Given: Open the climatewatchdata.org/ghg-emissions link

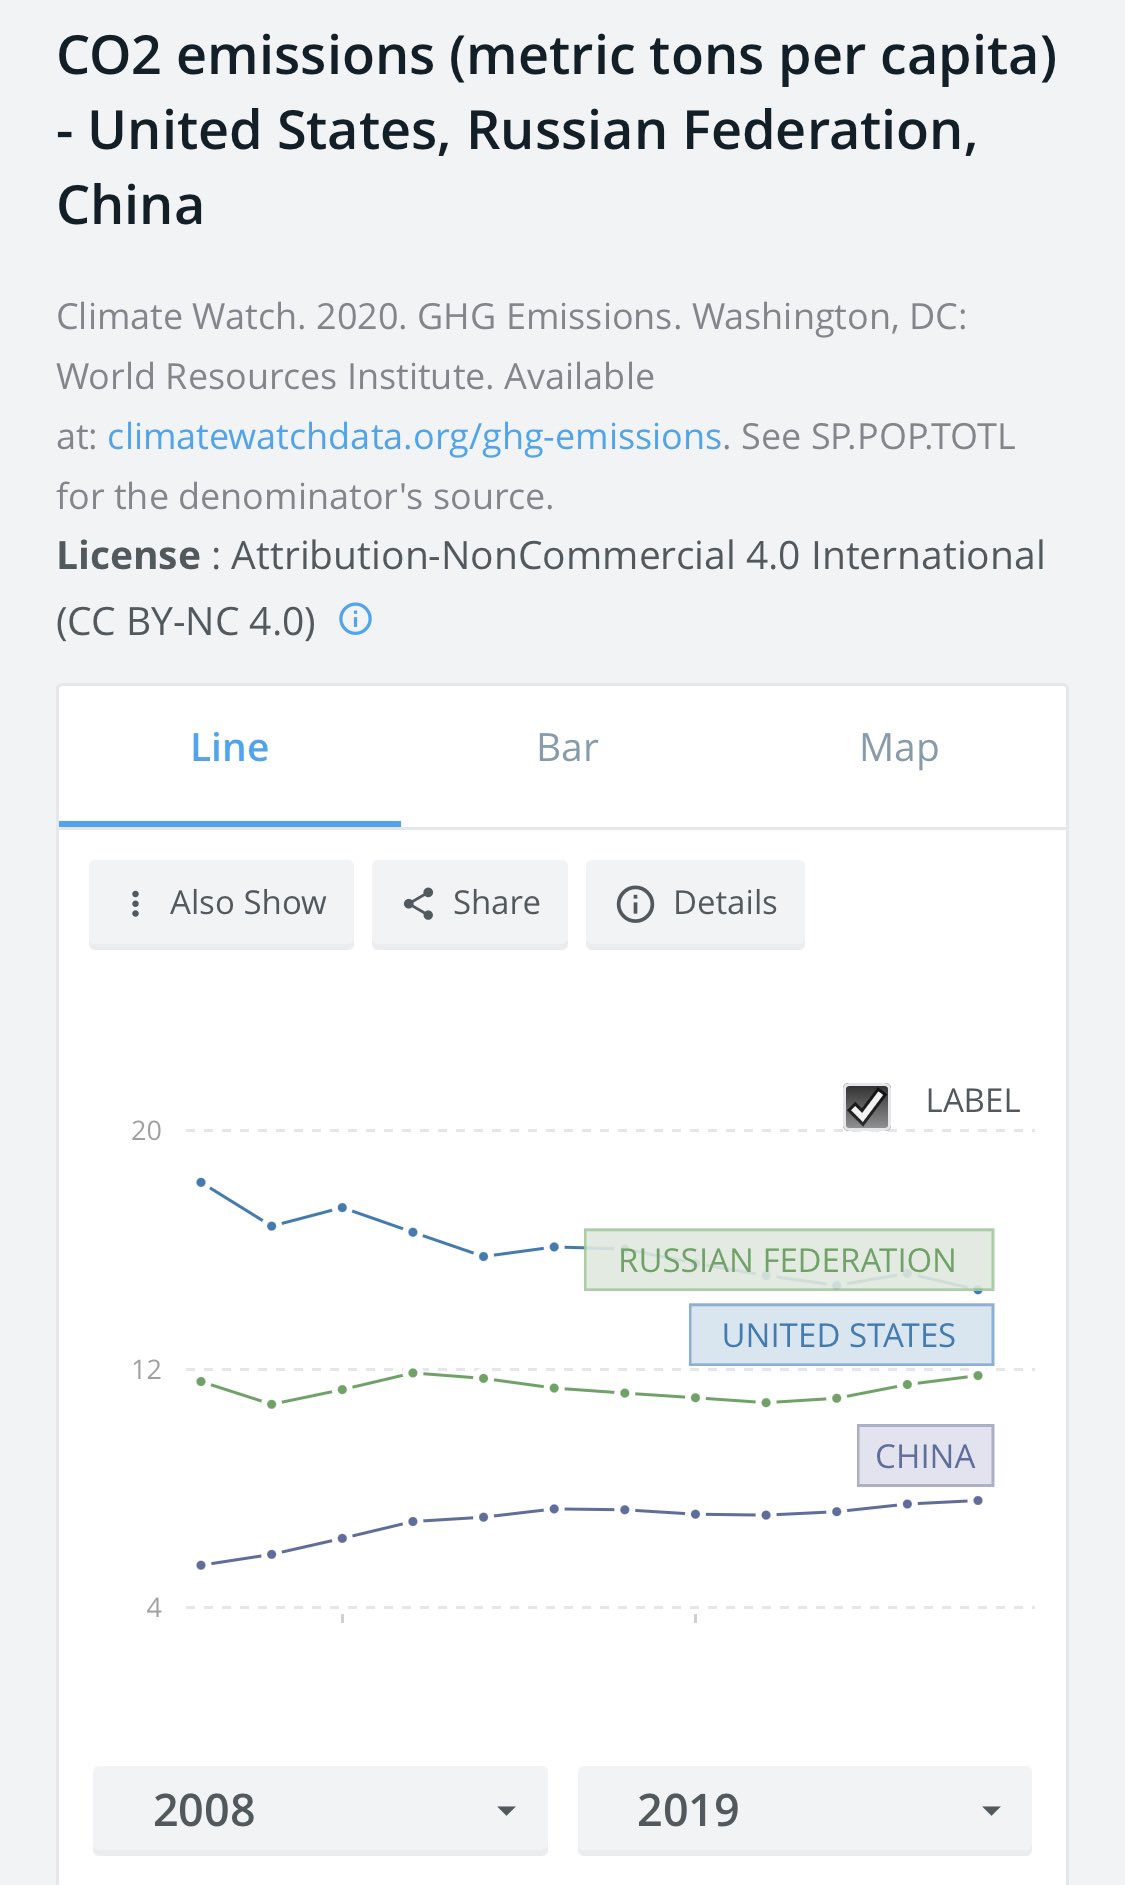Looking at the screenshot, I should (414, 436).
